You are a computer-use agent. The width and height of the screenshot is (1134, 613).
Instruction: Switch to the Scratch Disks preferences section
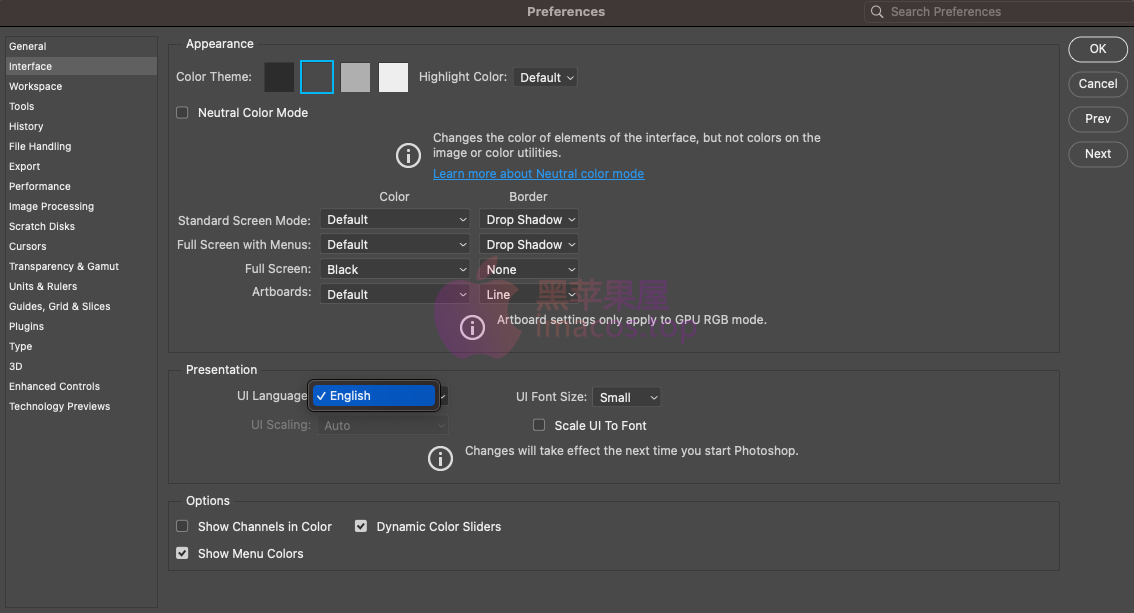point(41,226)
